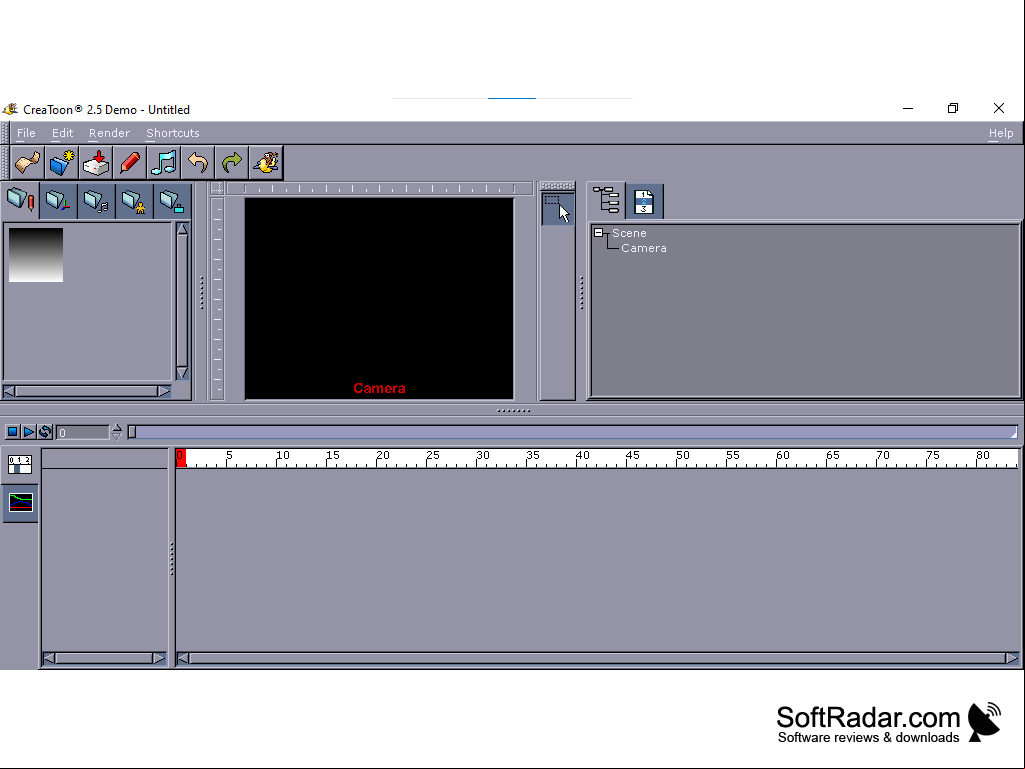Click the frame scrubber slider handle
The width and height of the screenshot is (1025, 769).
click(132, 432)
